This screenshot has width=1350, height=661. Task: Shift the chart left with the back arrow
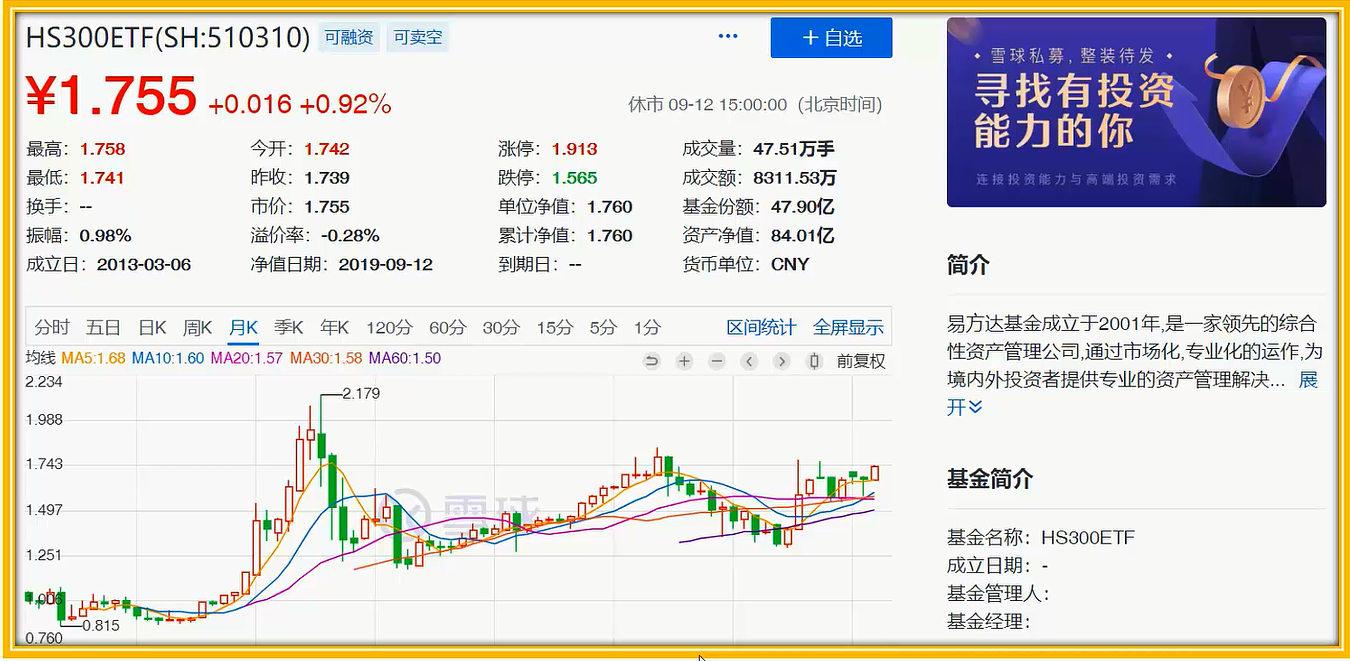[749, 361]
